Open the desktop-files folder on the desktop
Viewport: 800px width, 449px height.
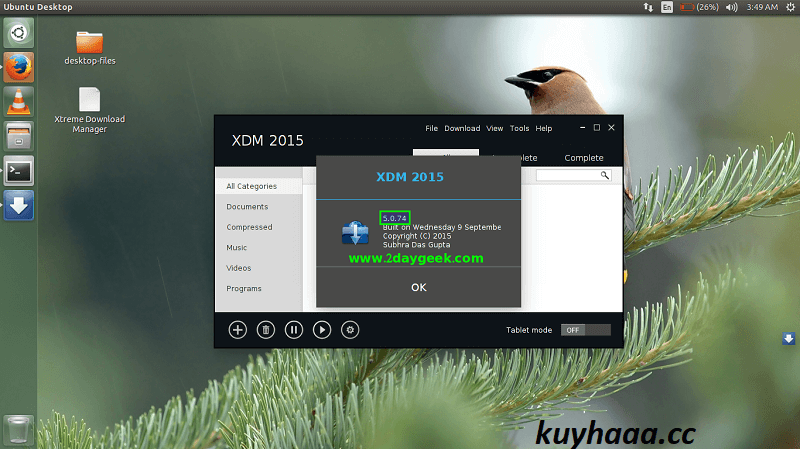click(x=90, y=48)
